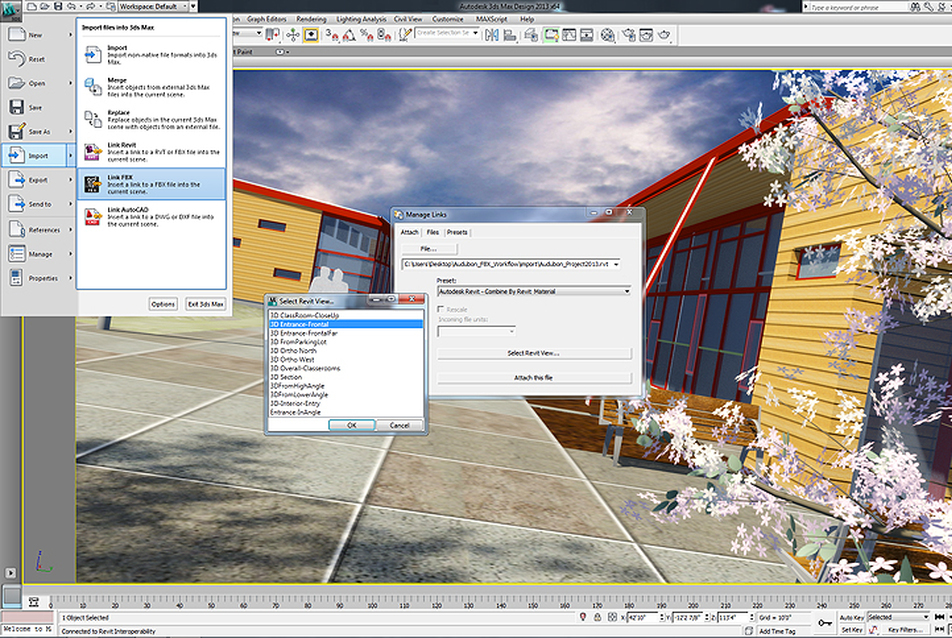952x638 pixels.
Task: Click the Select Revit View... button
Action: tap(534, 353)
